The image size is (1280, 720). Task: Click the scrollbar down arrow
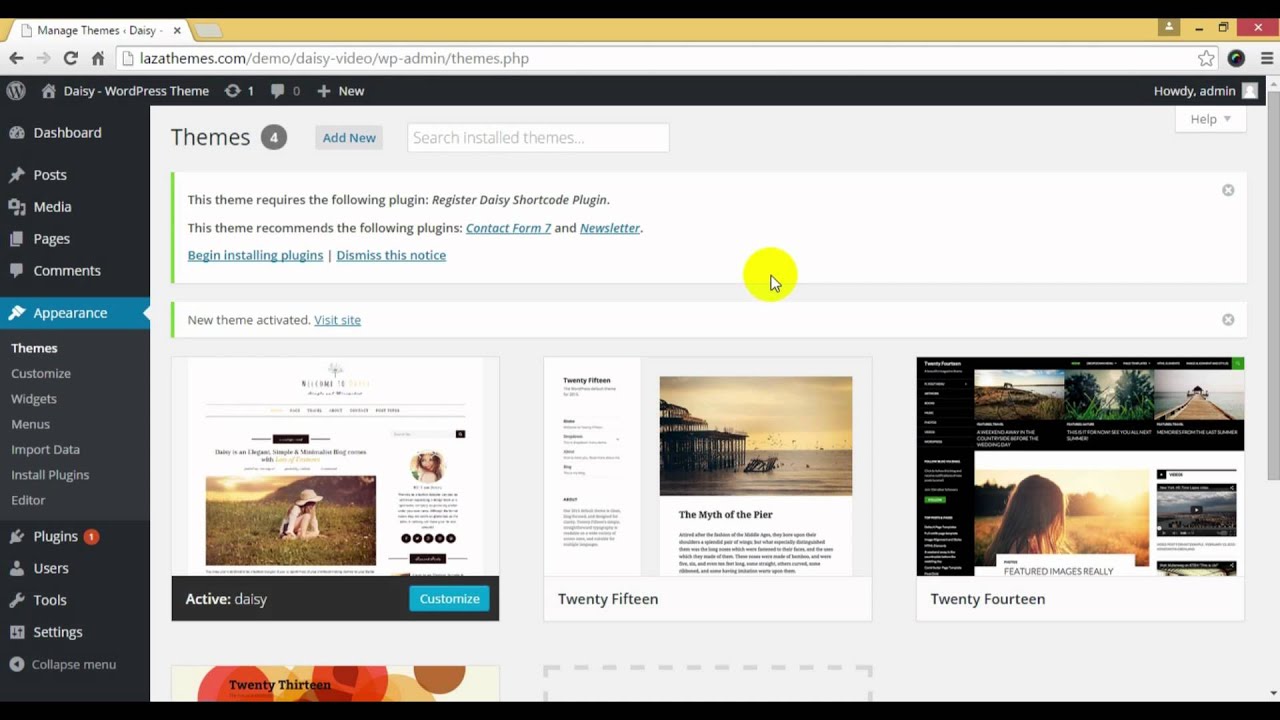(1273, 692)
